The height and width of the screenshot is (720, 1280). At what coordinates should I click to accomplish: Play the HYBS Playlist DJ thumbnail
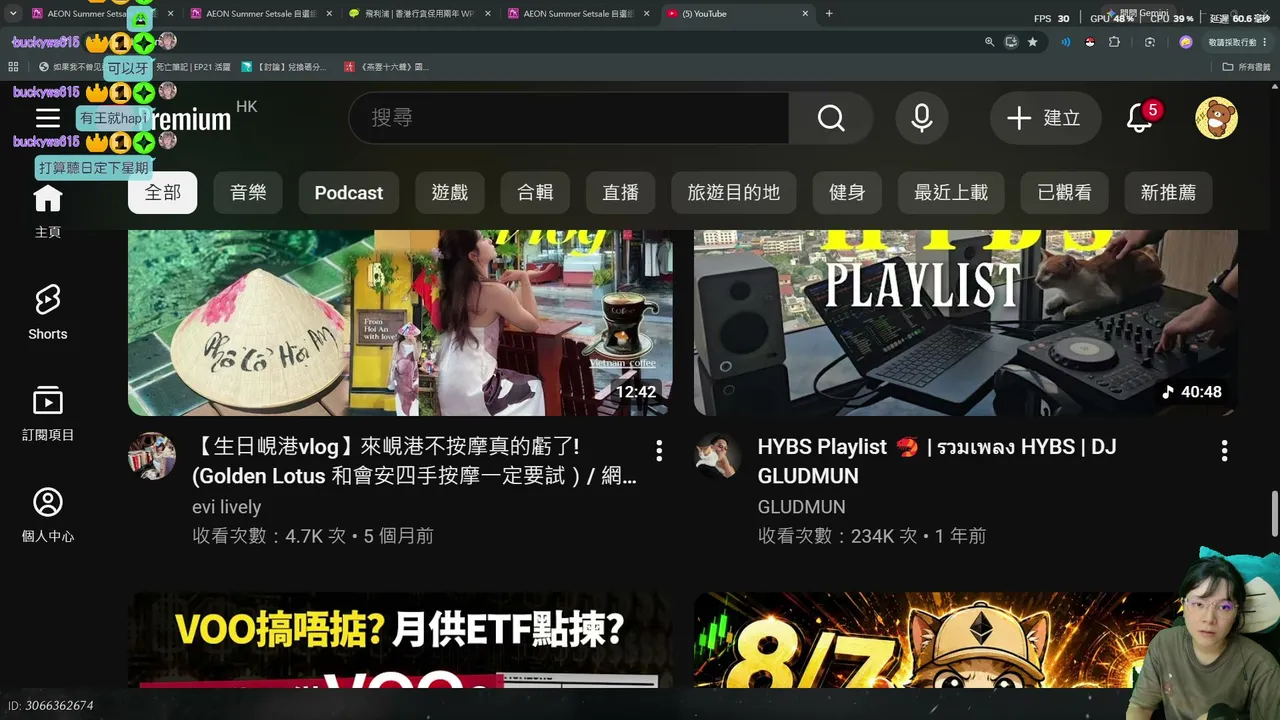click(966, 322)
